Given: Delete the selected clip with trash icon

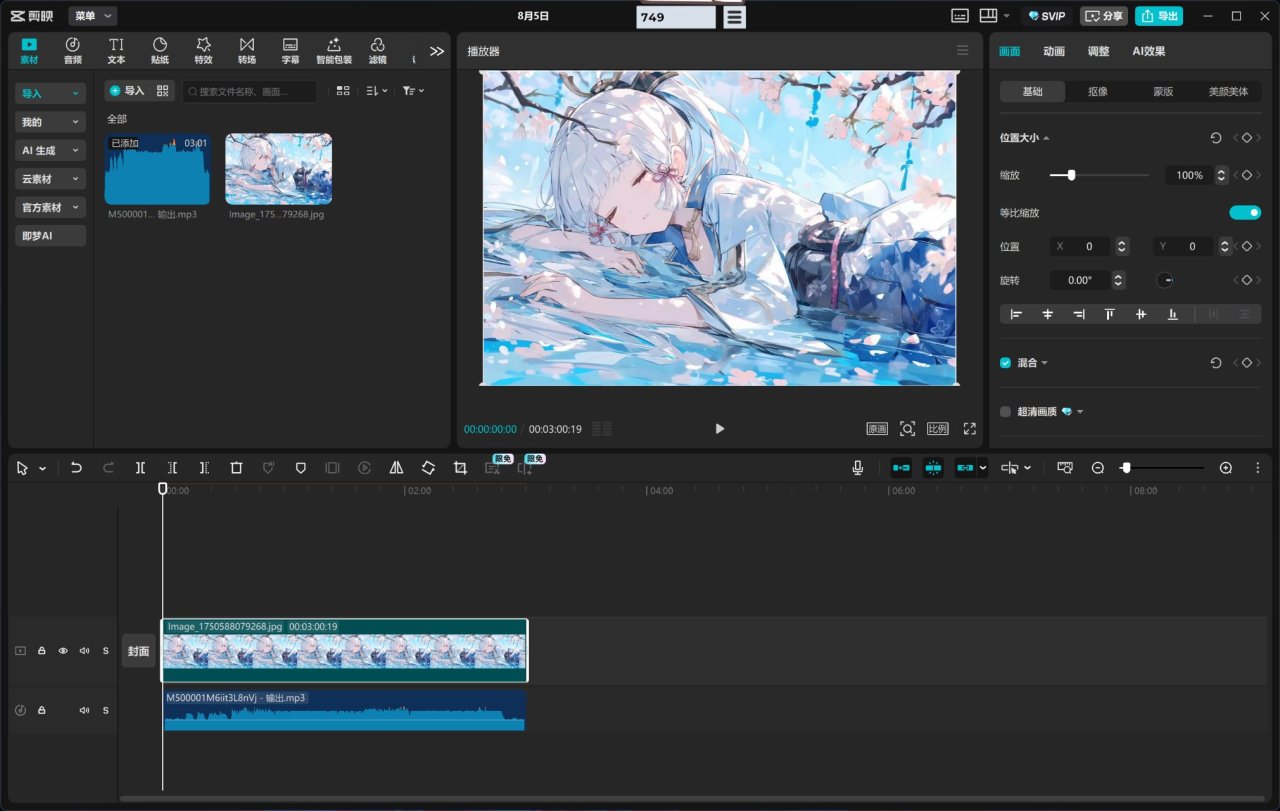Looking at the screenshot, I should point(236,467).
